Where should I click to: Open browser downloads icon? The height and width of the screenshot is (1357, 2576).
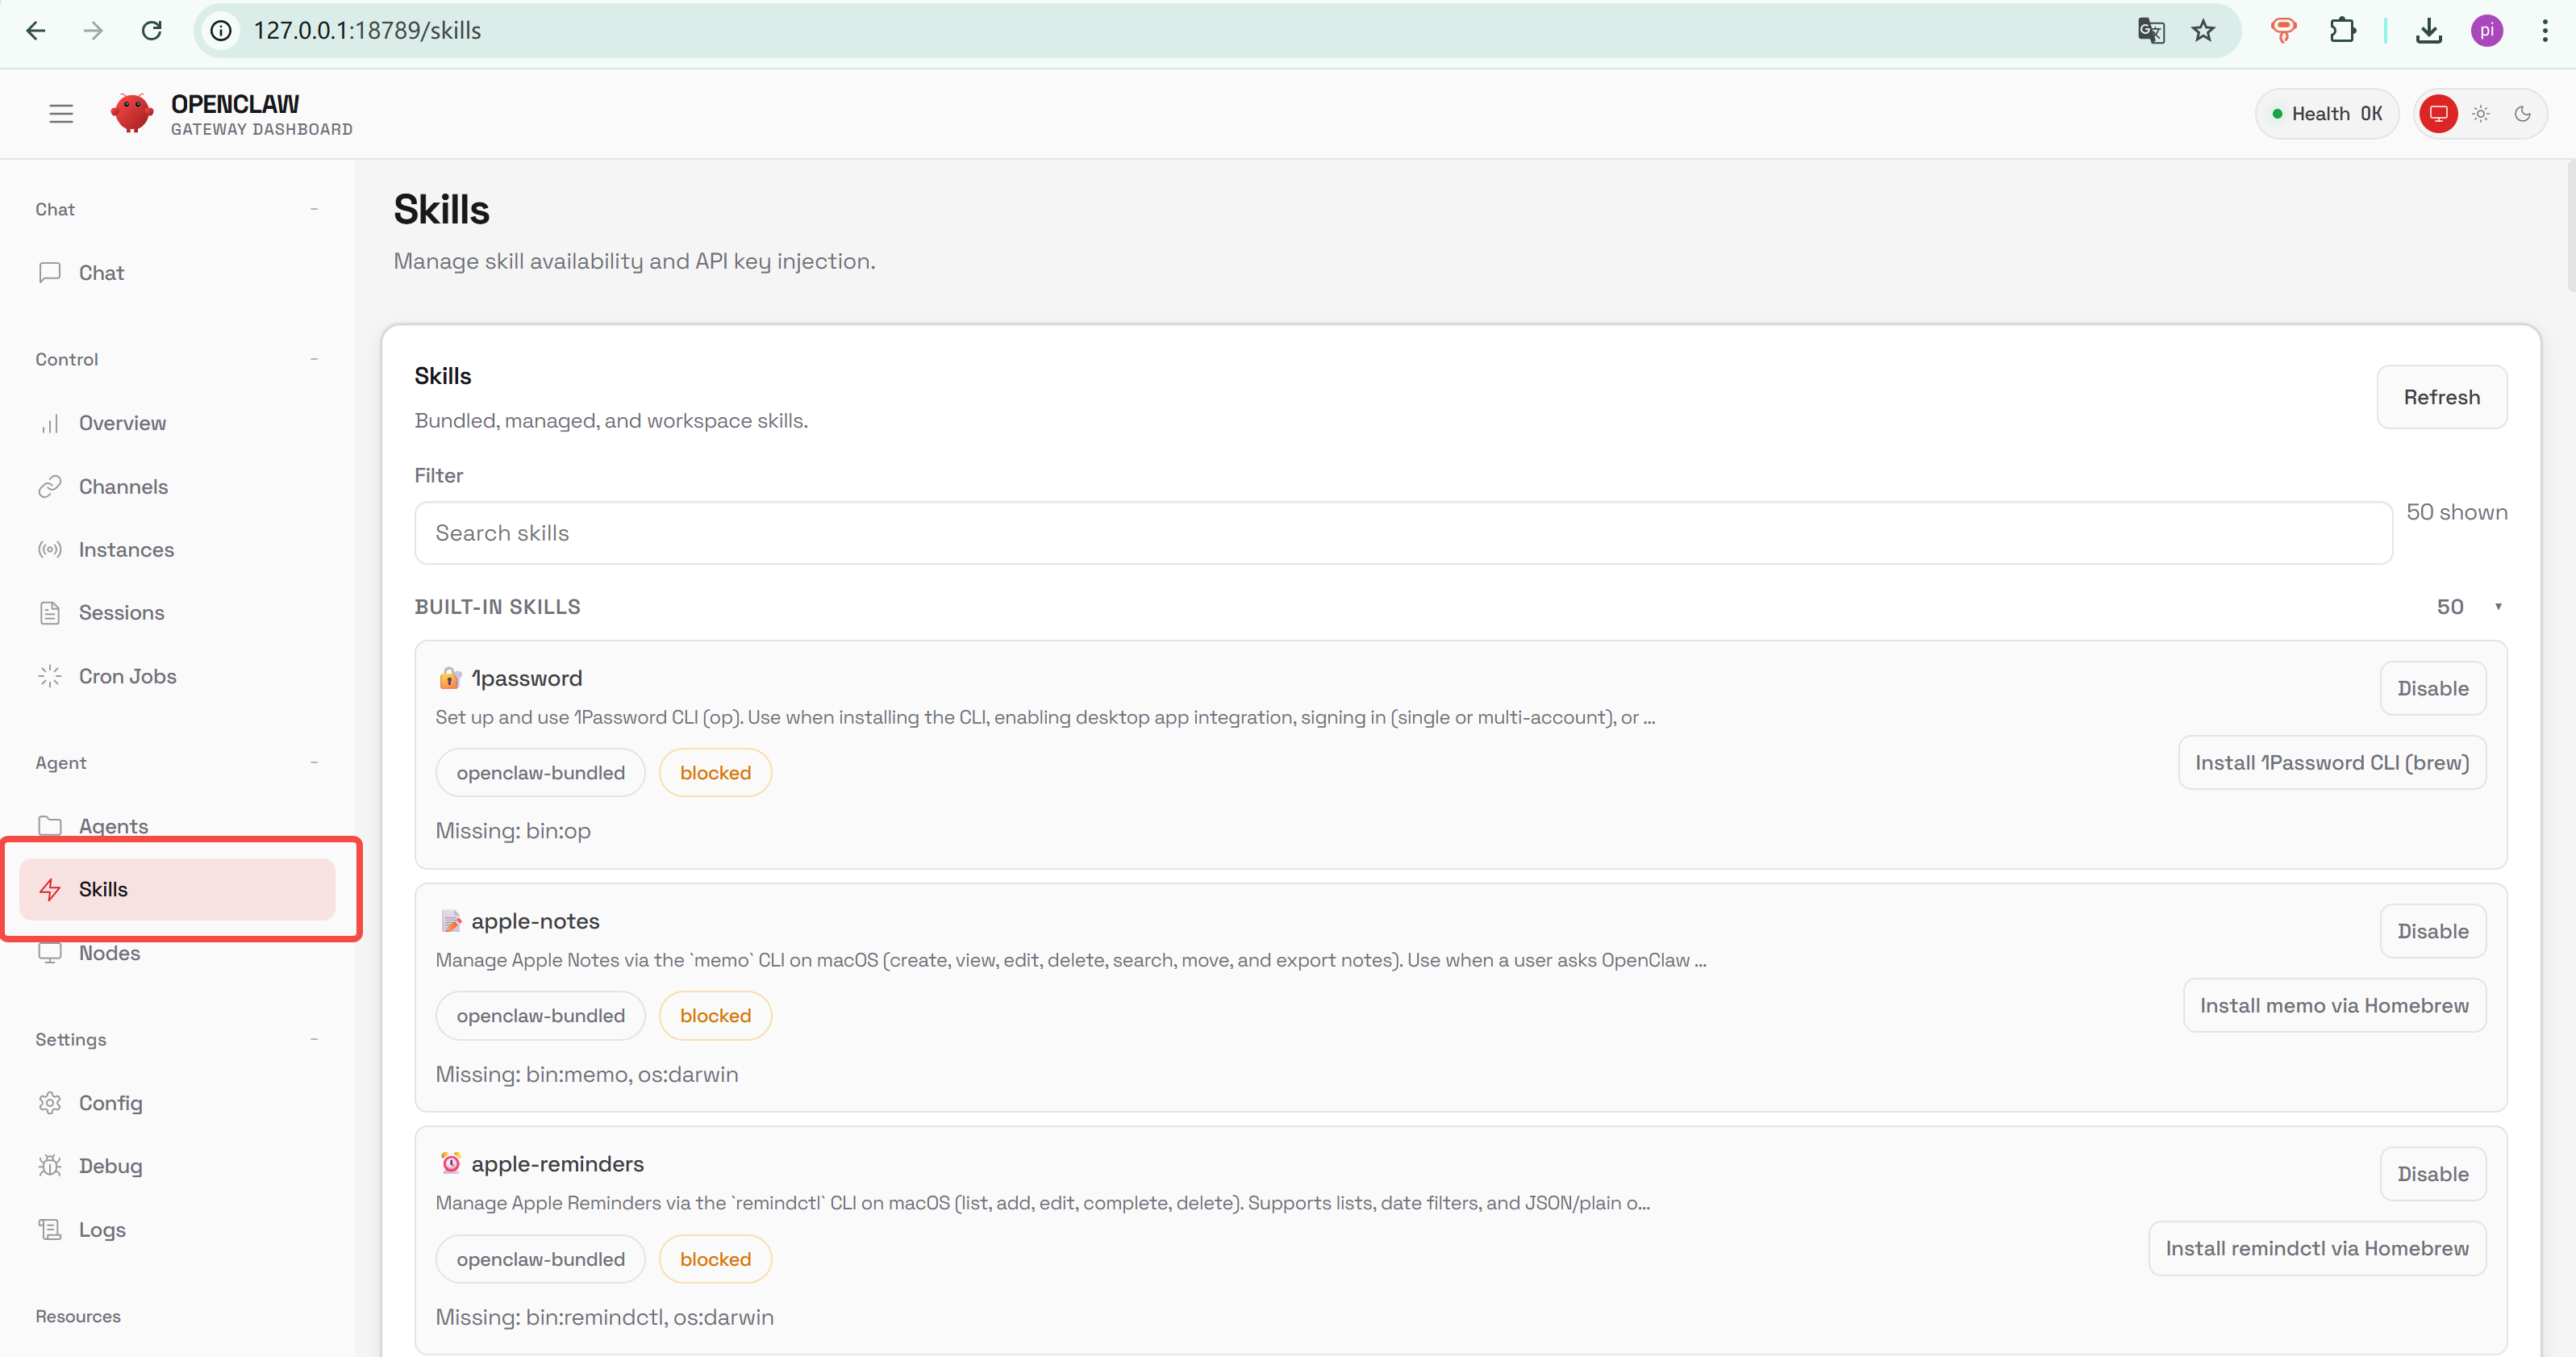[x=2429, y=31]
